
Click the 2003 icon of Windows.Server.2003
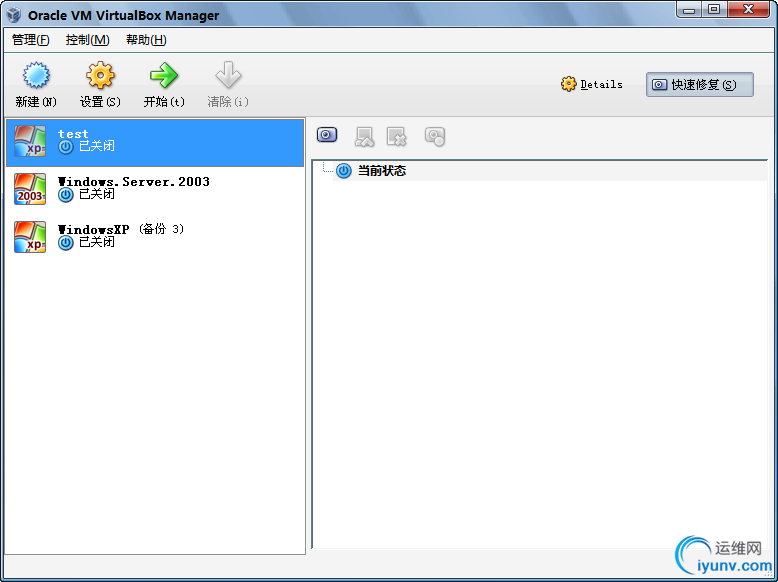pyautogui.click(x=30, y=189)
